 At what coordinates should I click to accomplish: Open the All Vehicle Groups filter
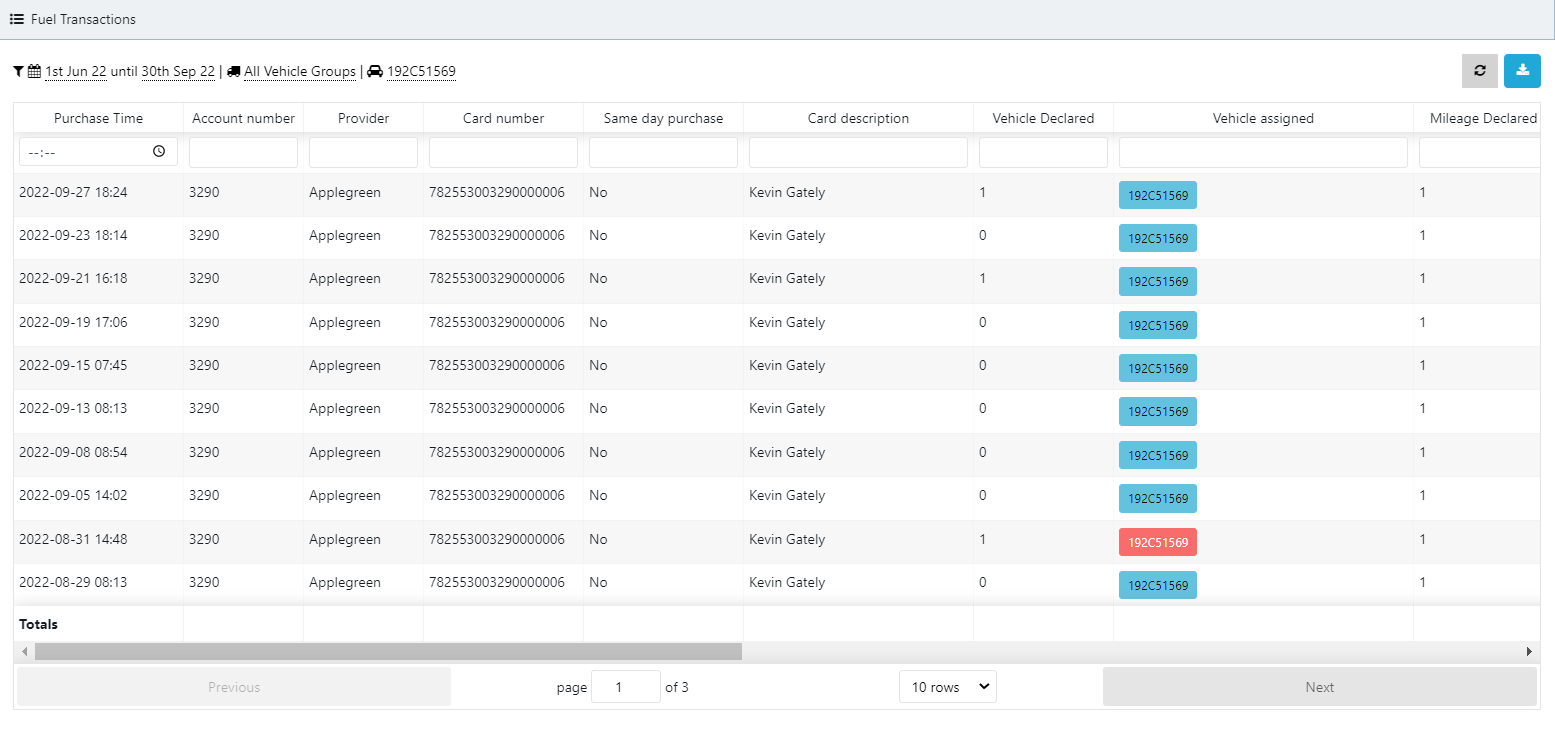[x=300, y=72]
